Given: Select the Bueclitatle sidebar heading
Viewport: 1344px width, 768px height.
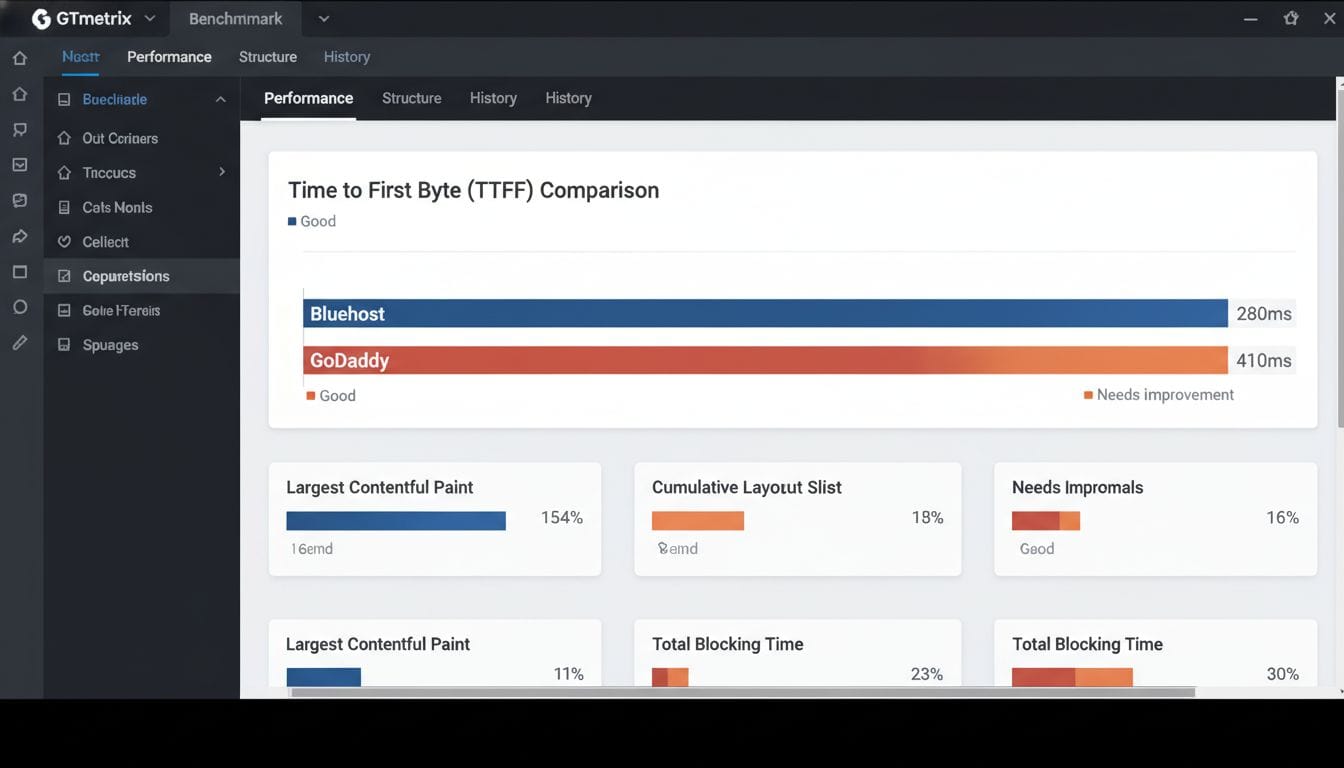Looking at the screenshot, I should click(x=115, y=100).
